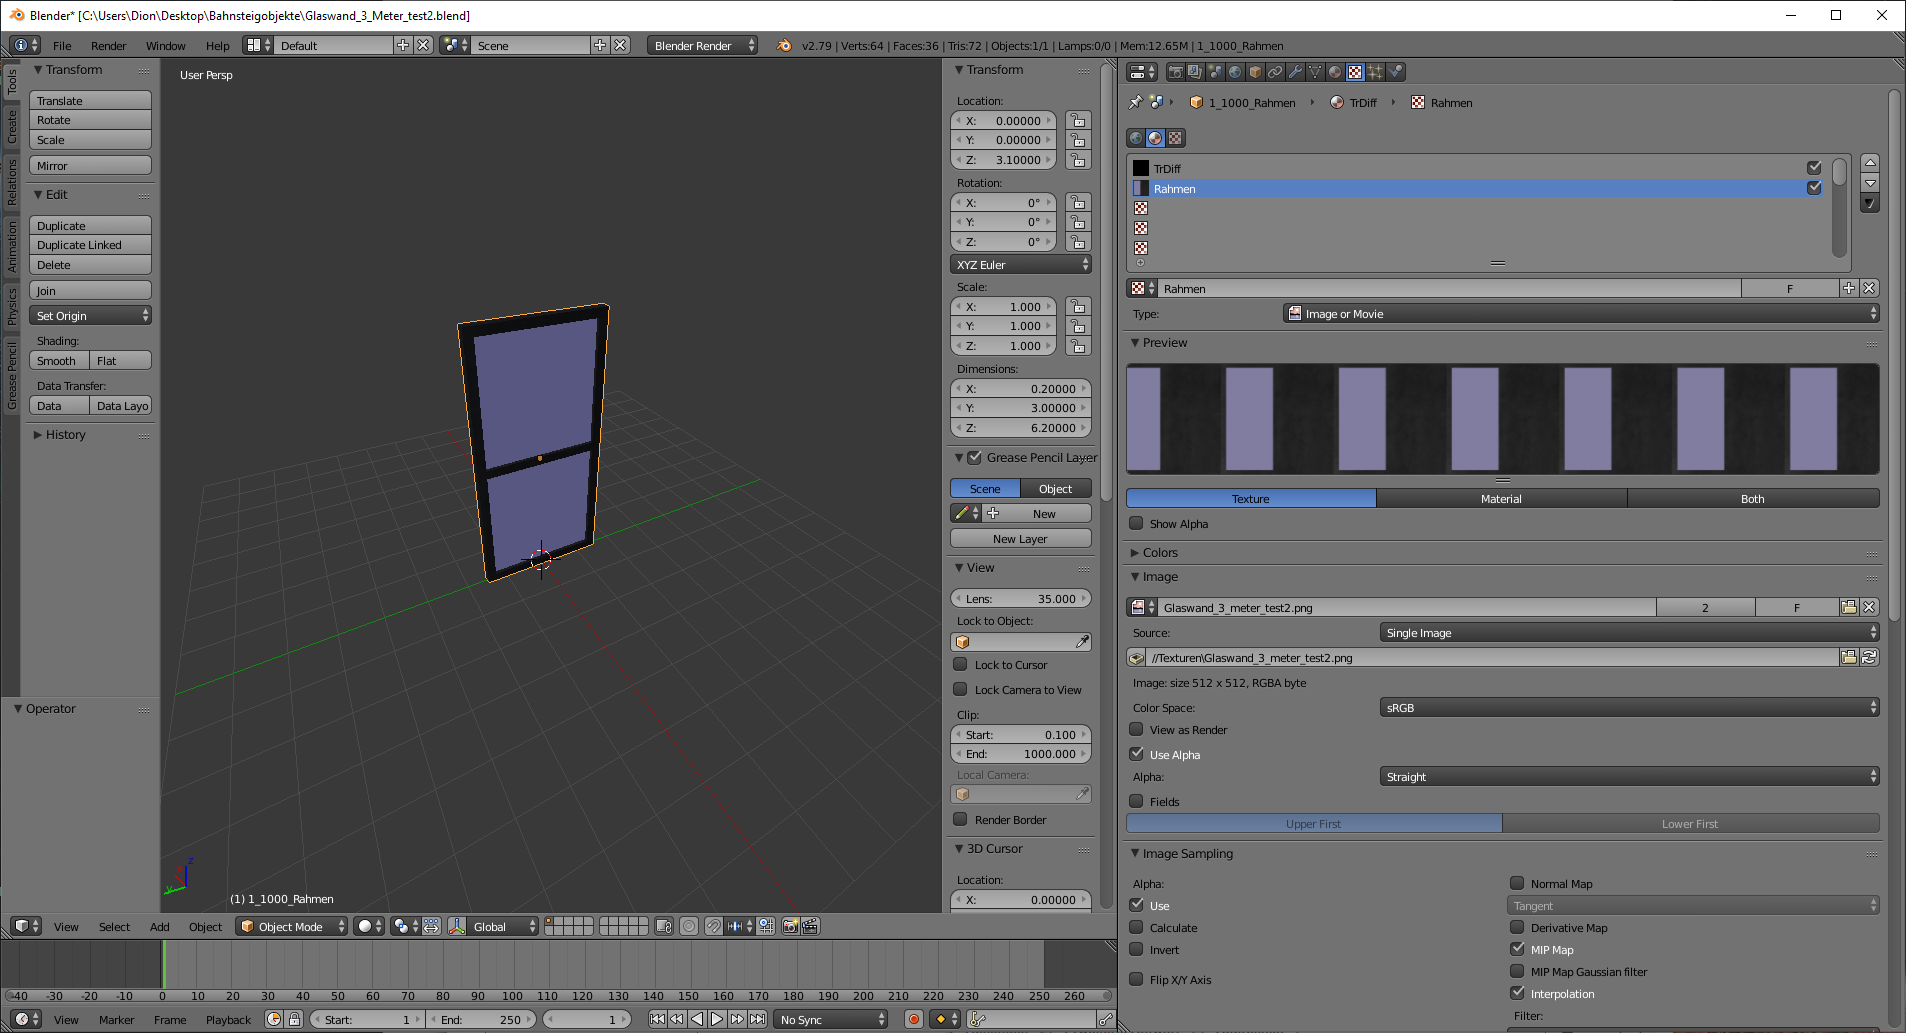Open the Render menu
The height and width of the screenshot is (1033, 1906).
tap(108, 46)
